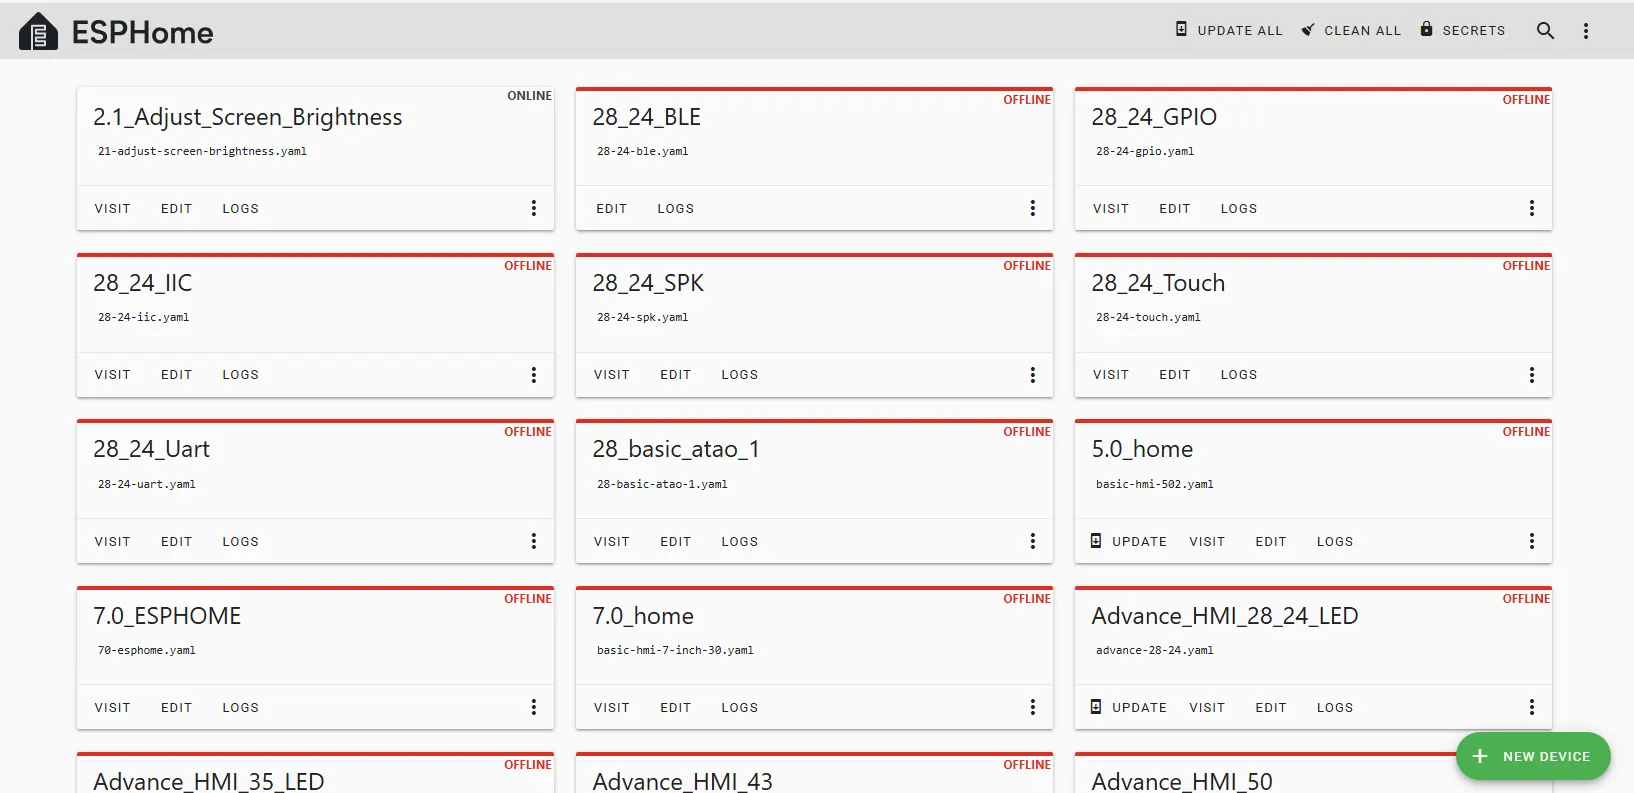This screenshot has width=1634, height=793.
Task: Click the Clean All broom icon
Action: pos(1308,30)
